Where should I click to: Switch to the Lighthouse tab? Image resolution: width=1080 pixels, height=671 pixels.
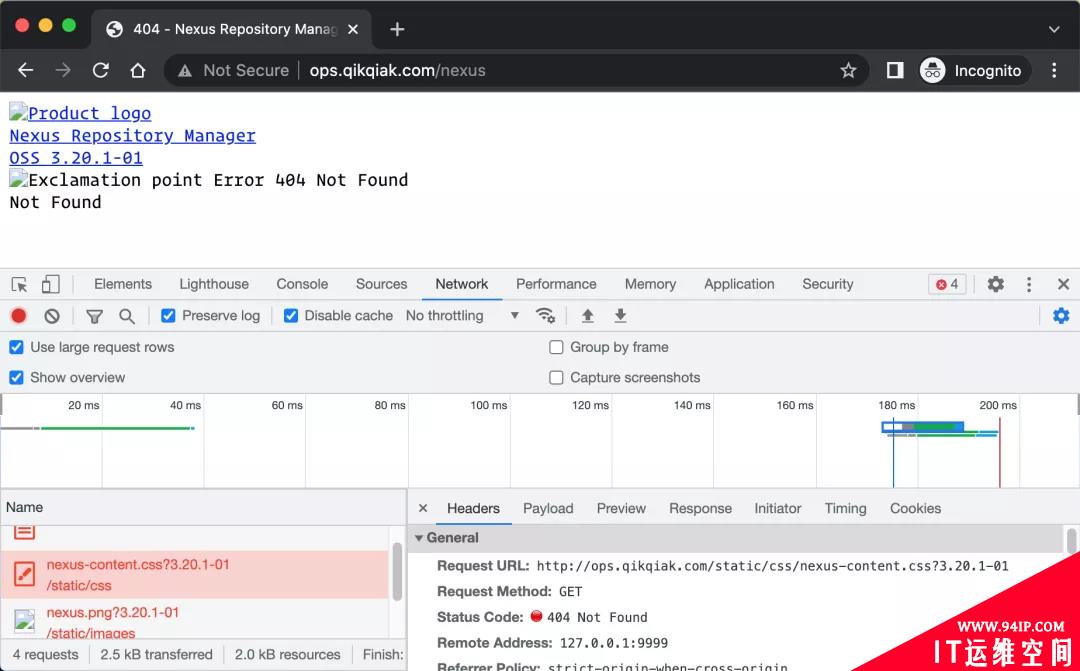click(x=214, y=284)
